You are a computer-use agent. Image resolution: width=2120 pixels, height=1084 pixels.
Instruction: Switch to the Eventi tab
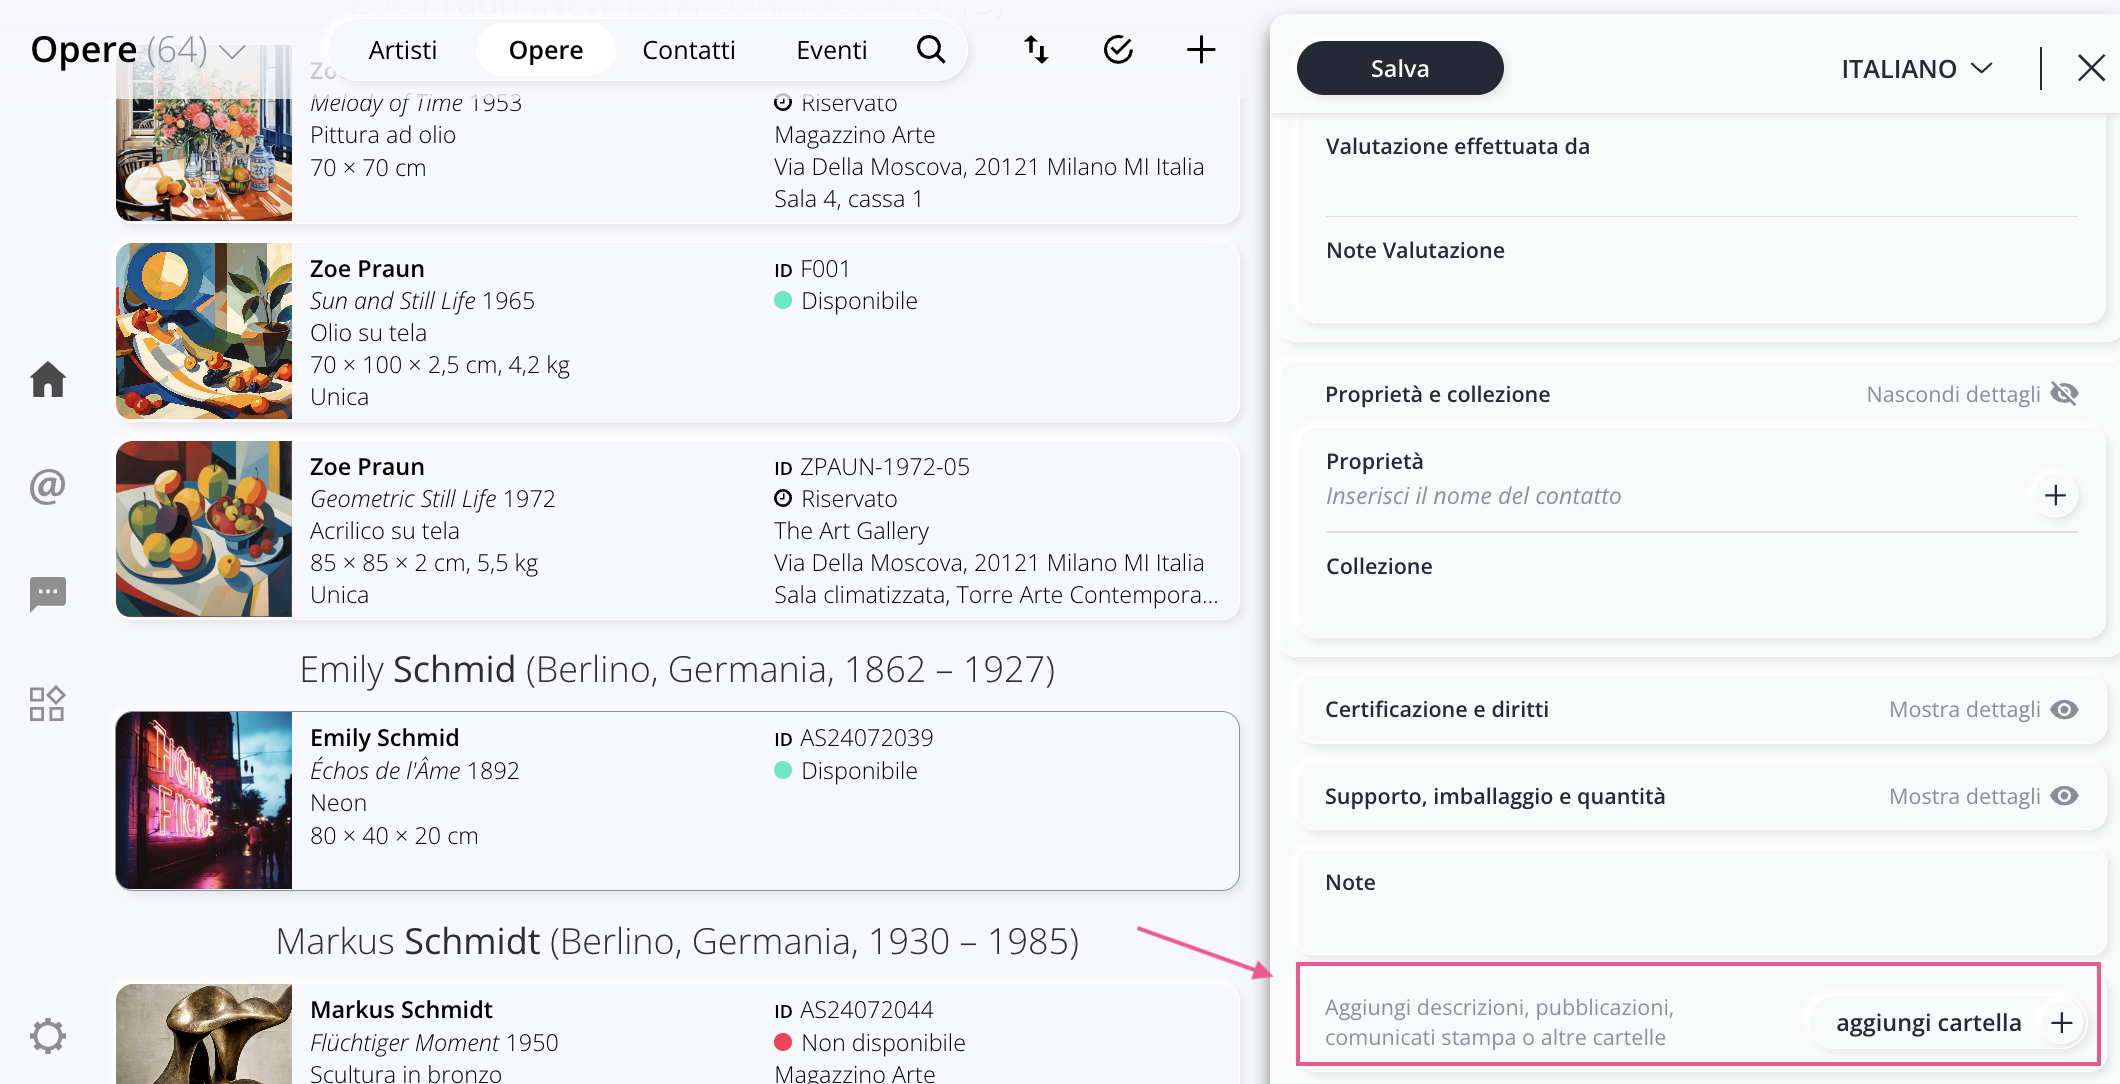(831, 50)
